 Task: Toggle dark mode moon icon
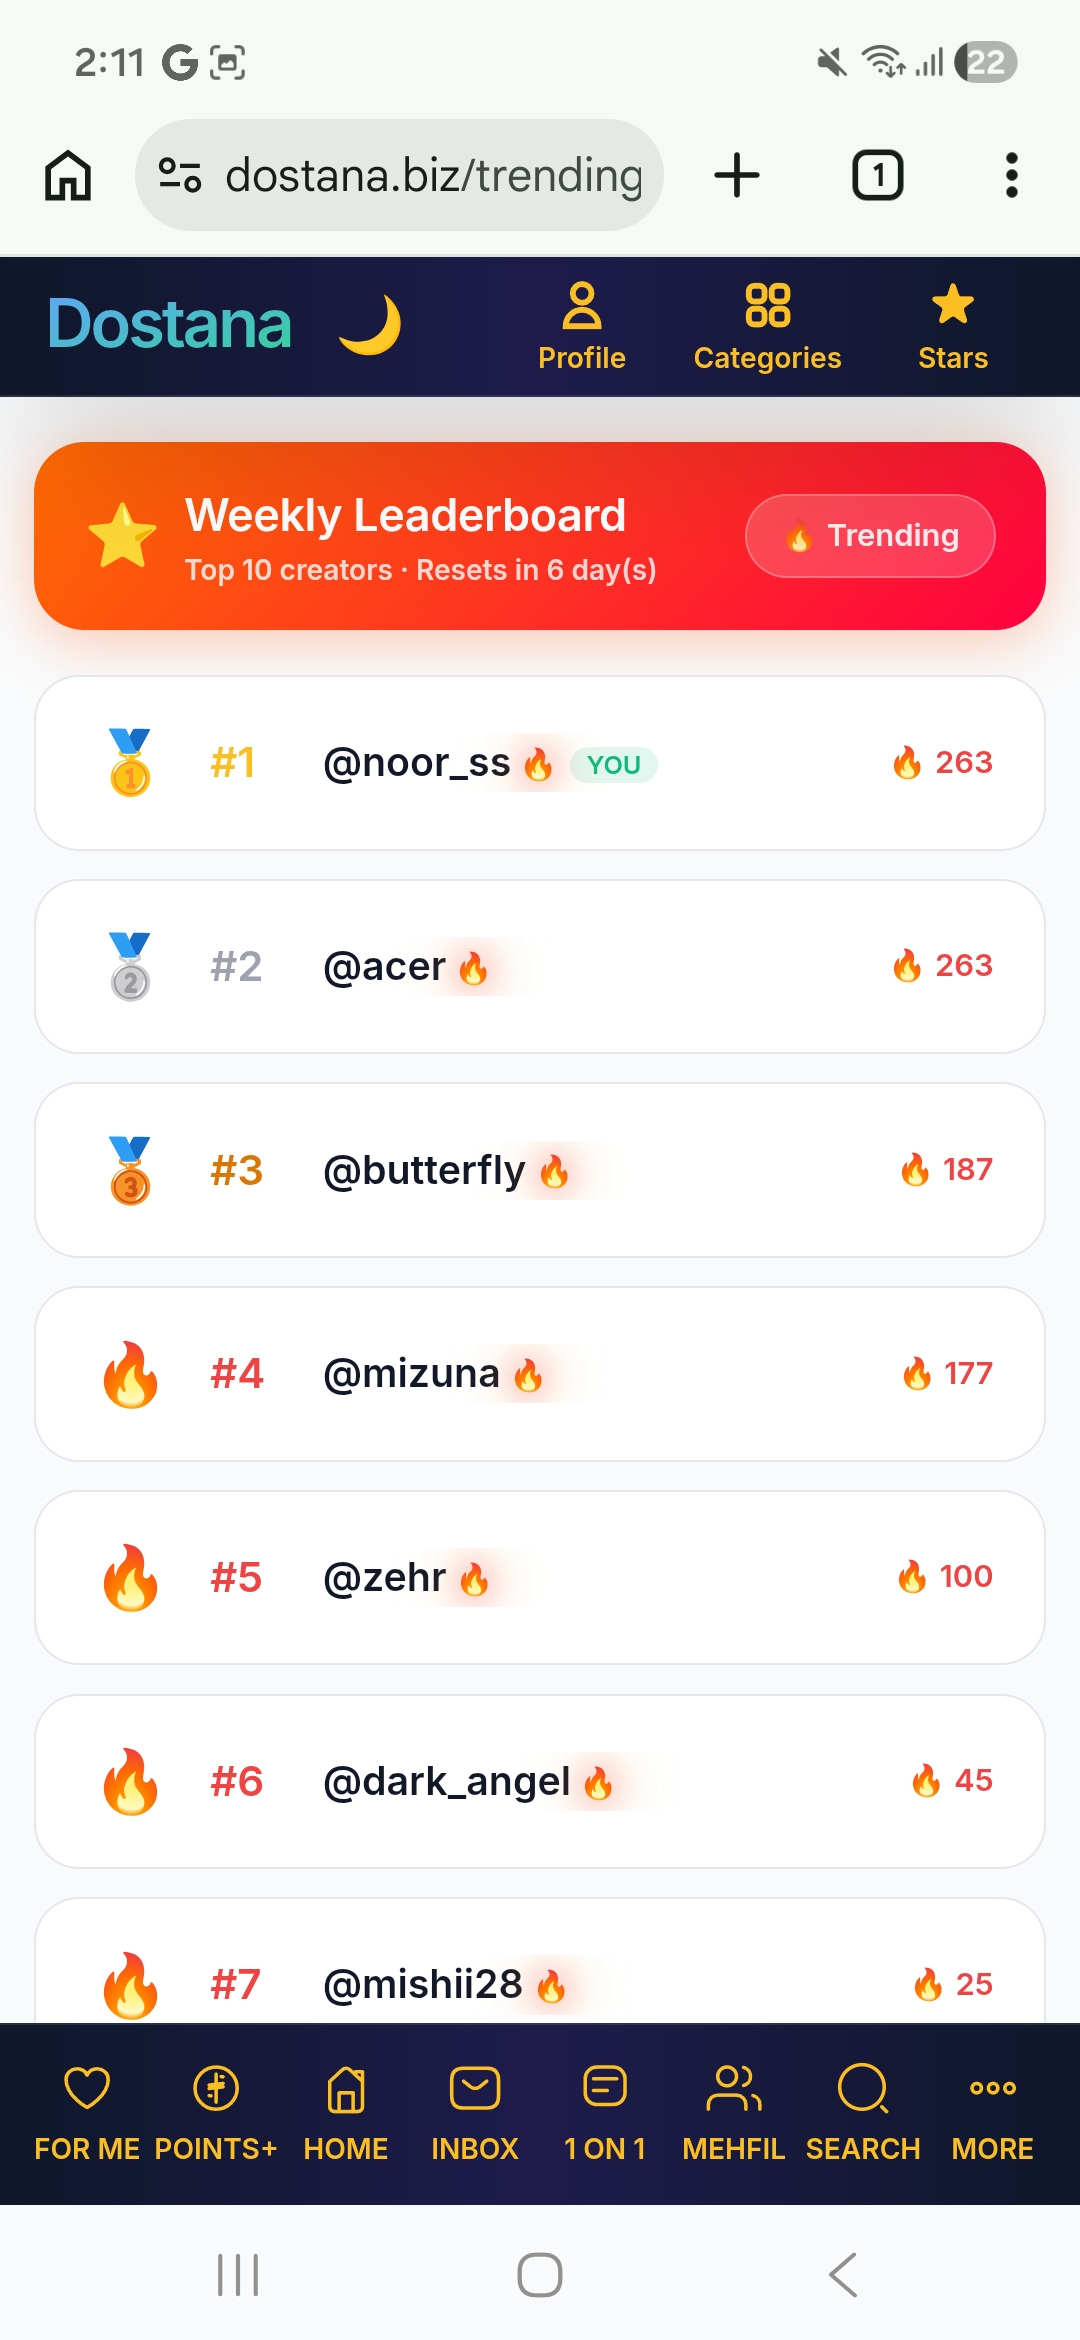tap(370, 325)
